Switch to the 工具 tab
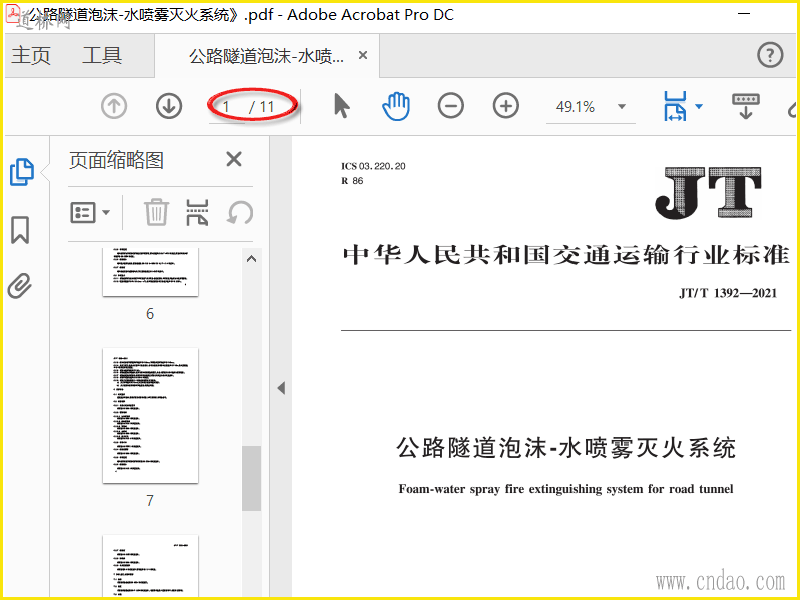This screenshot has height=600, width=800. 102,55
